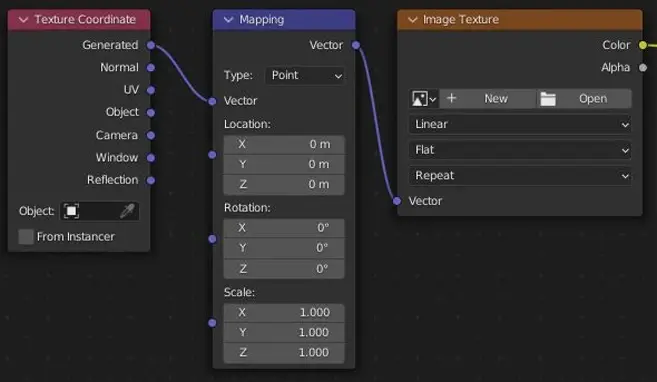The height and width of the screenshot is (382, 657).
Task: Click the Reflection output socket
Action: point(151,180)
